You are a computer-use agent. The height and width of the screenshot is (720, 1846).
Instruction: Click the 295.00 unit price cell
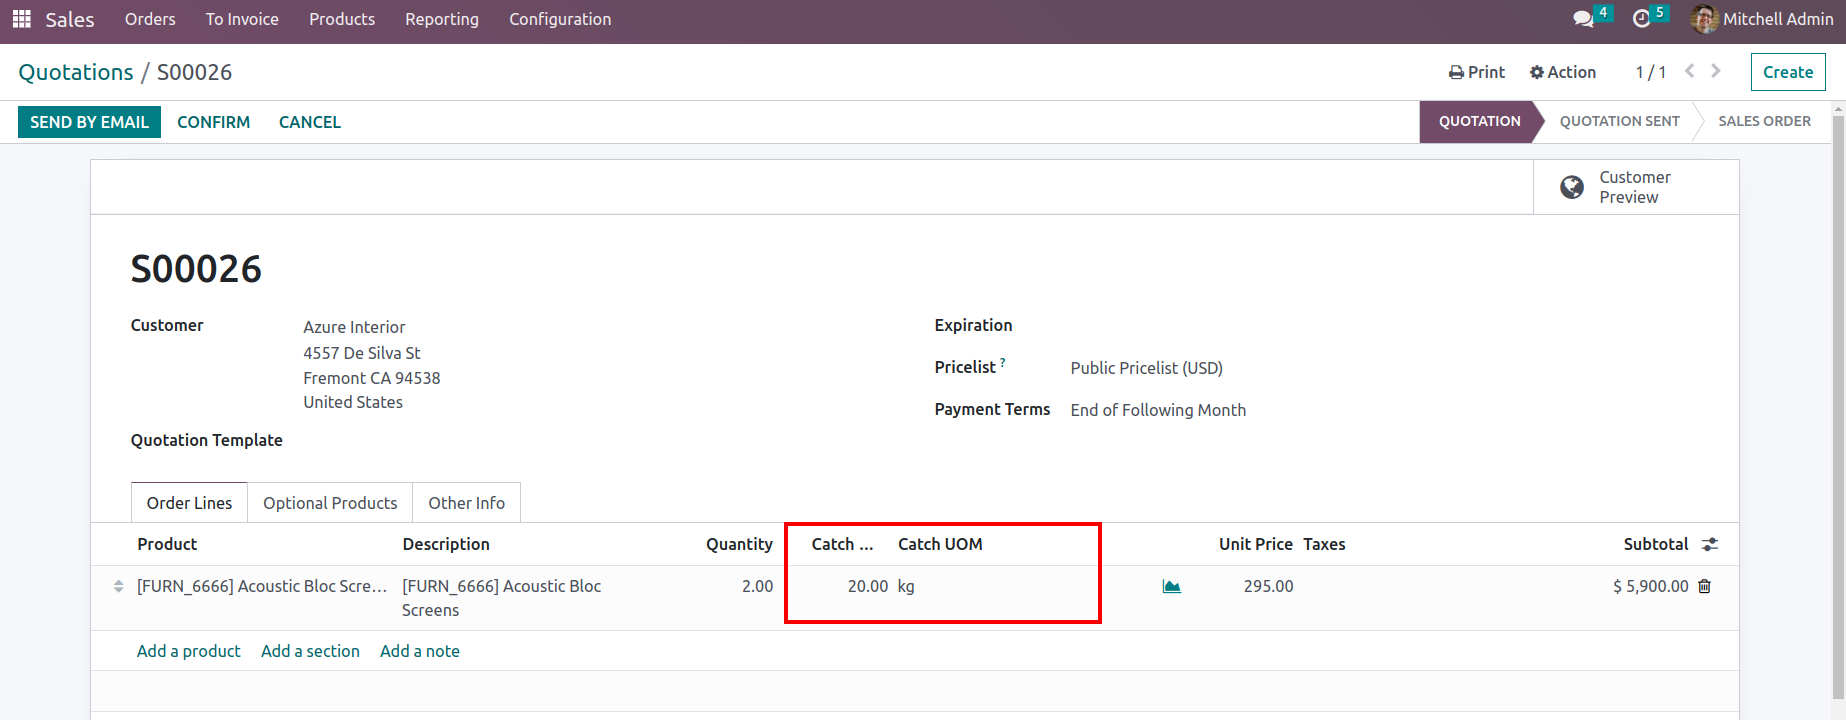coord(1269,586)
